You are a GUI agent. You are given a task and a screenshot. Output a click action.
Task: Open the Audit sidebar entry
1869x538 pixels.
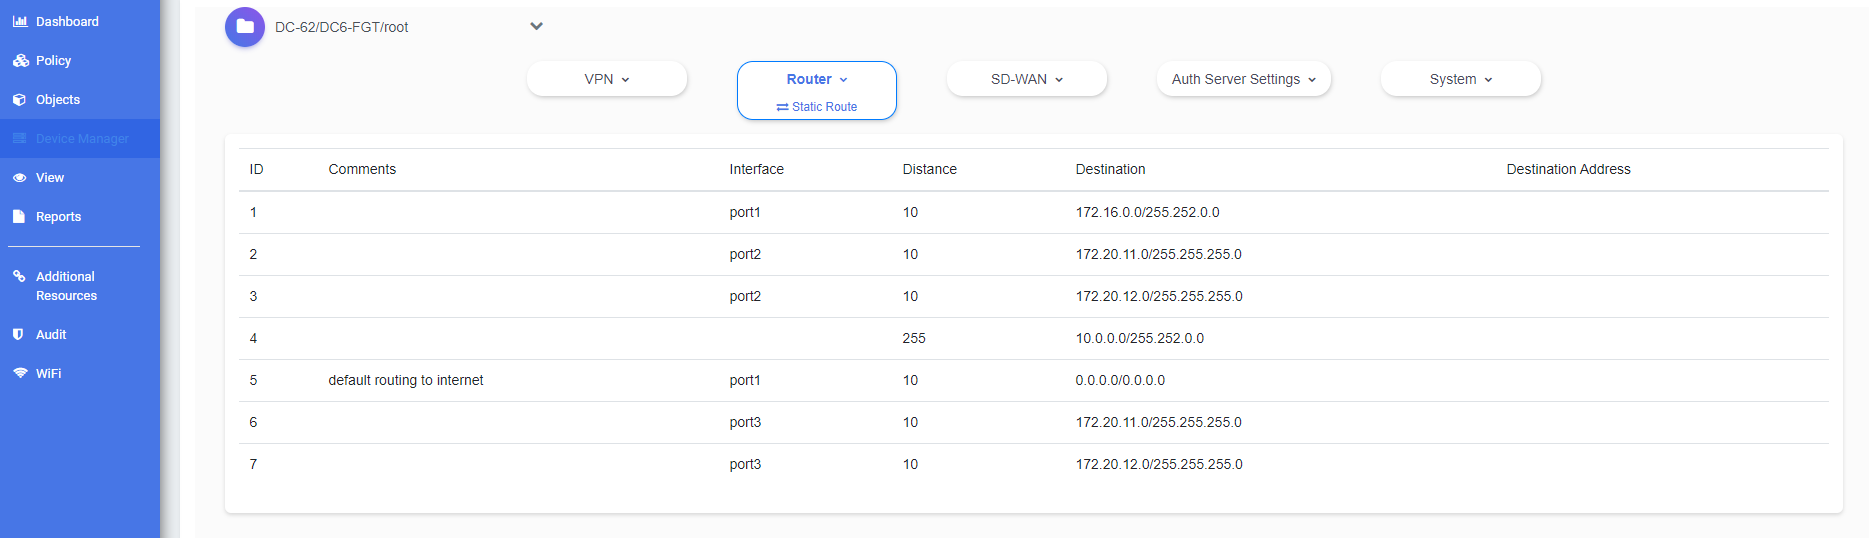tap(80, 334)
